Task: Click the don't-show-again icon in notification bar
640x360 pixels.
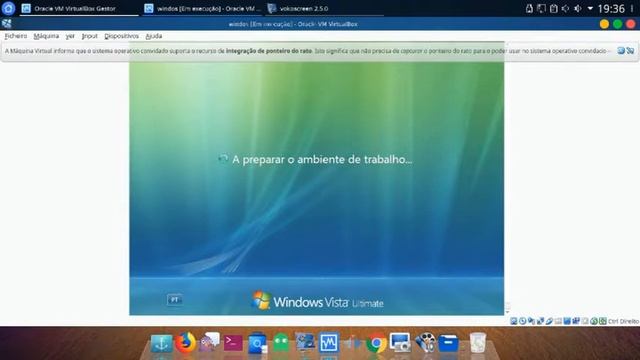Action: (x=630, y=51)
